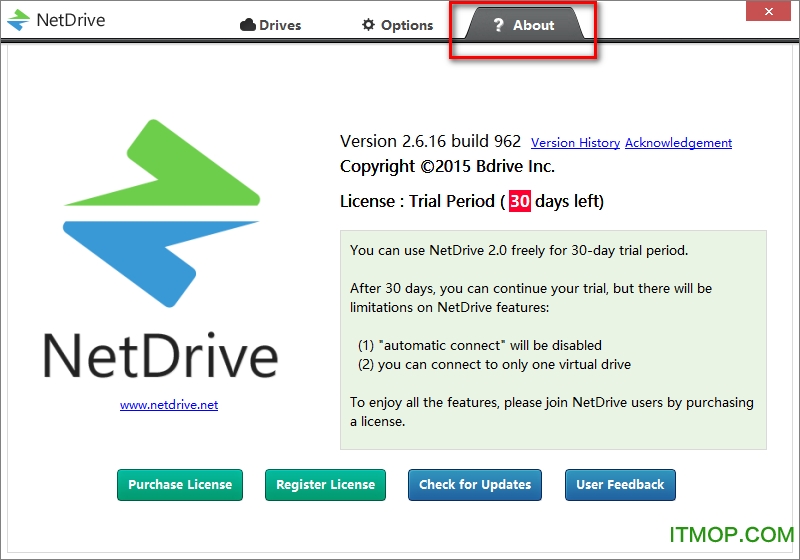Click the small NetDrive logo in title bar
The width and height of the screenshot is (800, 560).
pyautogui.click(x=18, y=20)
